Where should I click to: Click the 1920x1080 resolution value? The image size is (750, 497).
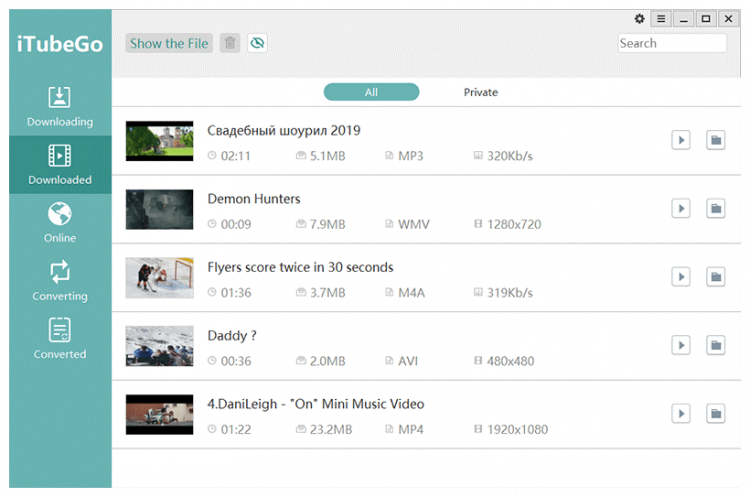pyautogui.click(x=518, y=430)
